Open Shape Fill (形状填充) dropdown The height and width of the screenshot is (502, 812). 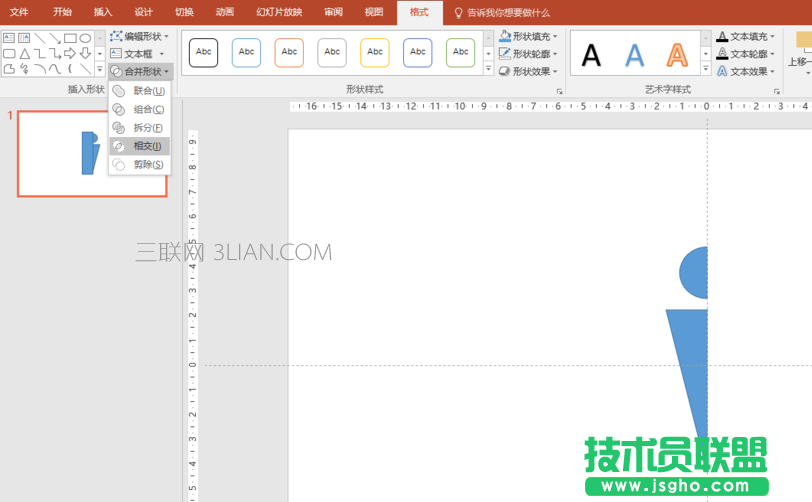[528, 36]
